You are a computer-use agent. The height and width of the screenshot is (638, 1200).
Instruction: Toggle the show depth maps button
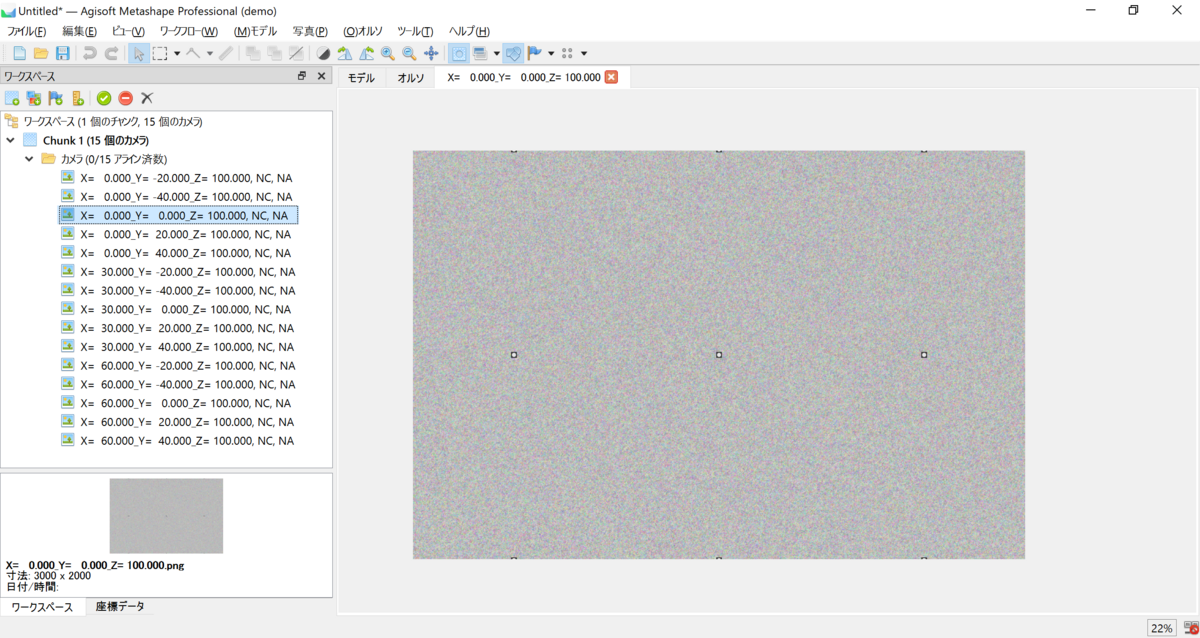480,53
